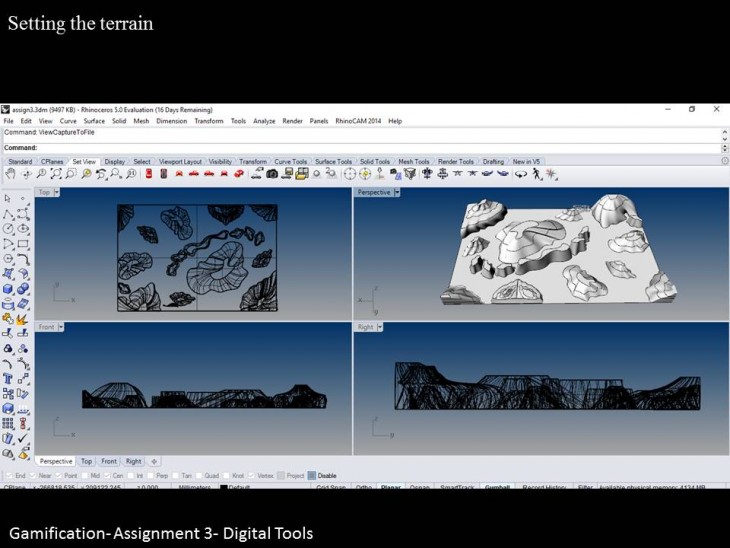730x548 pixels.
Task: Switch to the Mesh Tools toolbar tab
Action: 413,161
